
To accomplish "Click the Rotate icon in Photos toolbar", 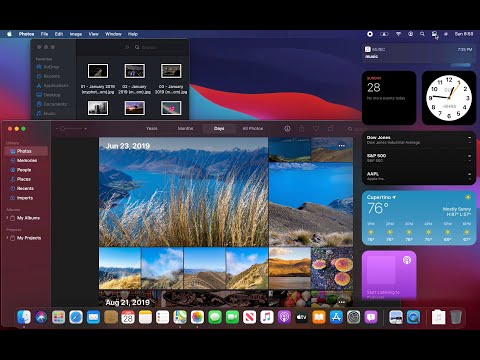I will click(x=331, y=129).
